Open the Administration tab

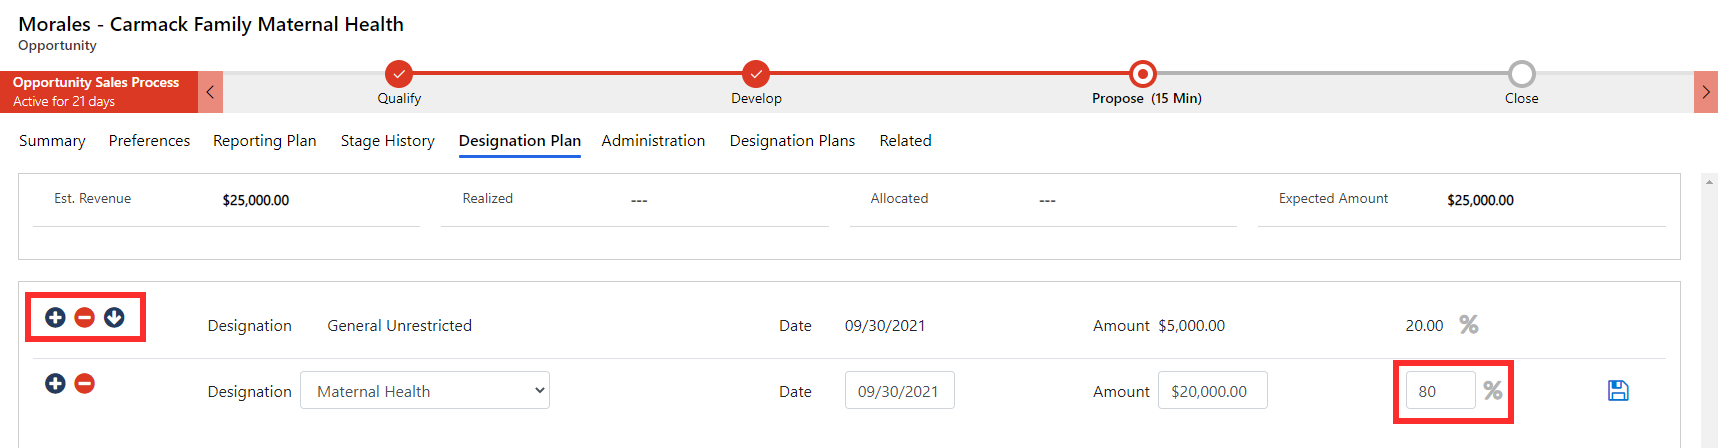pos(653,141)
